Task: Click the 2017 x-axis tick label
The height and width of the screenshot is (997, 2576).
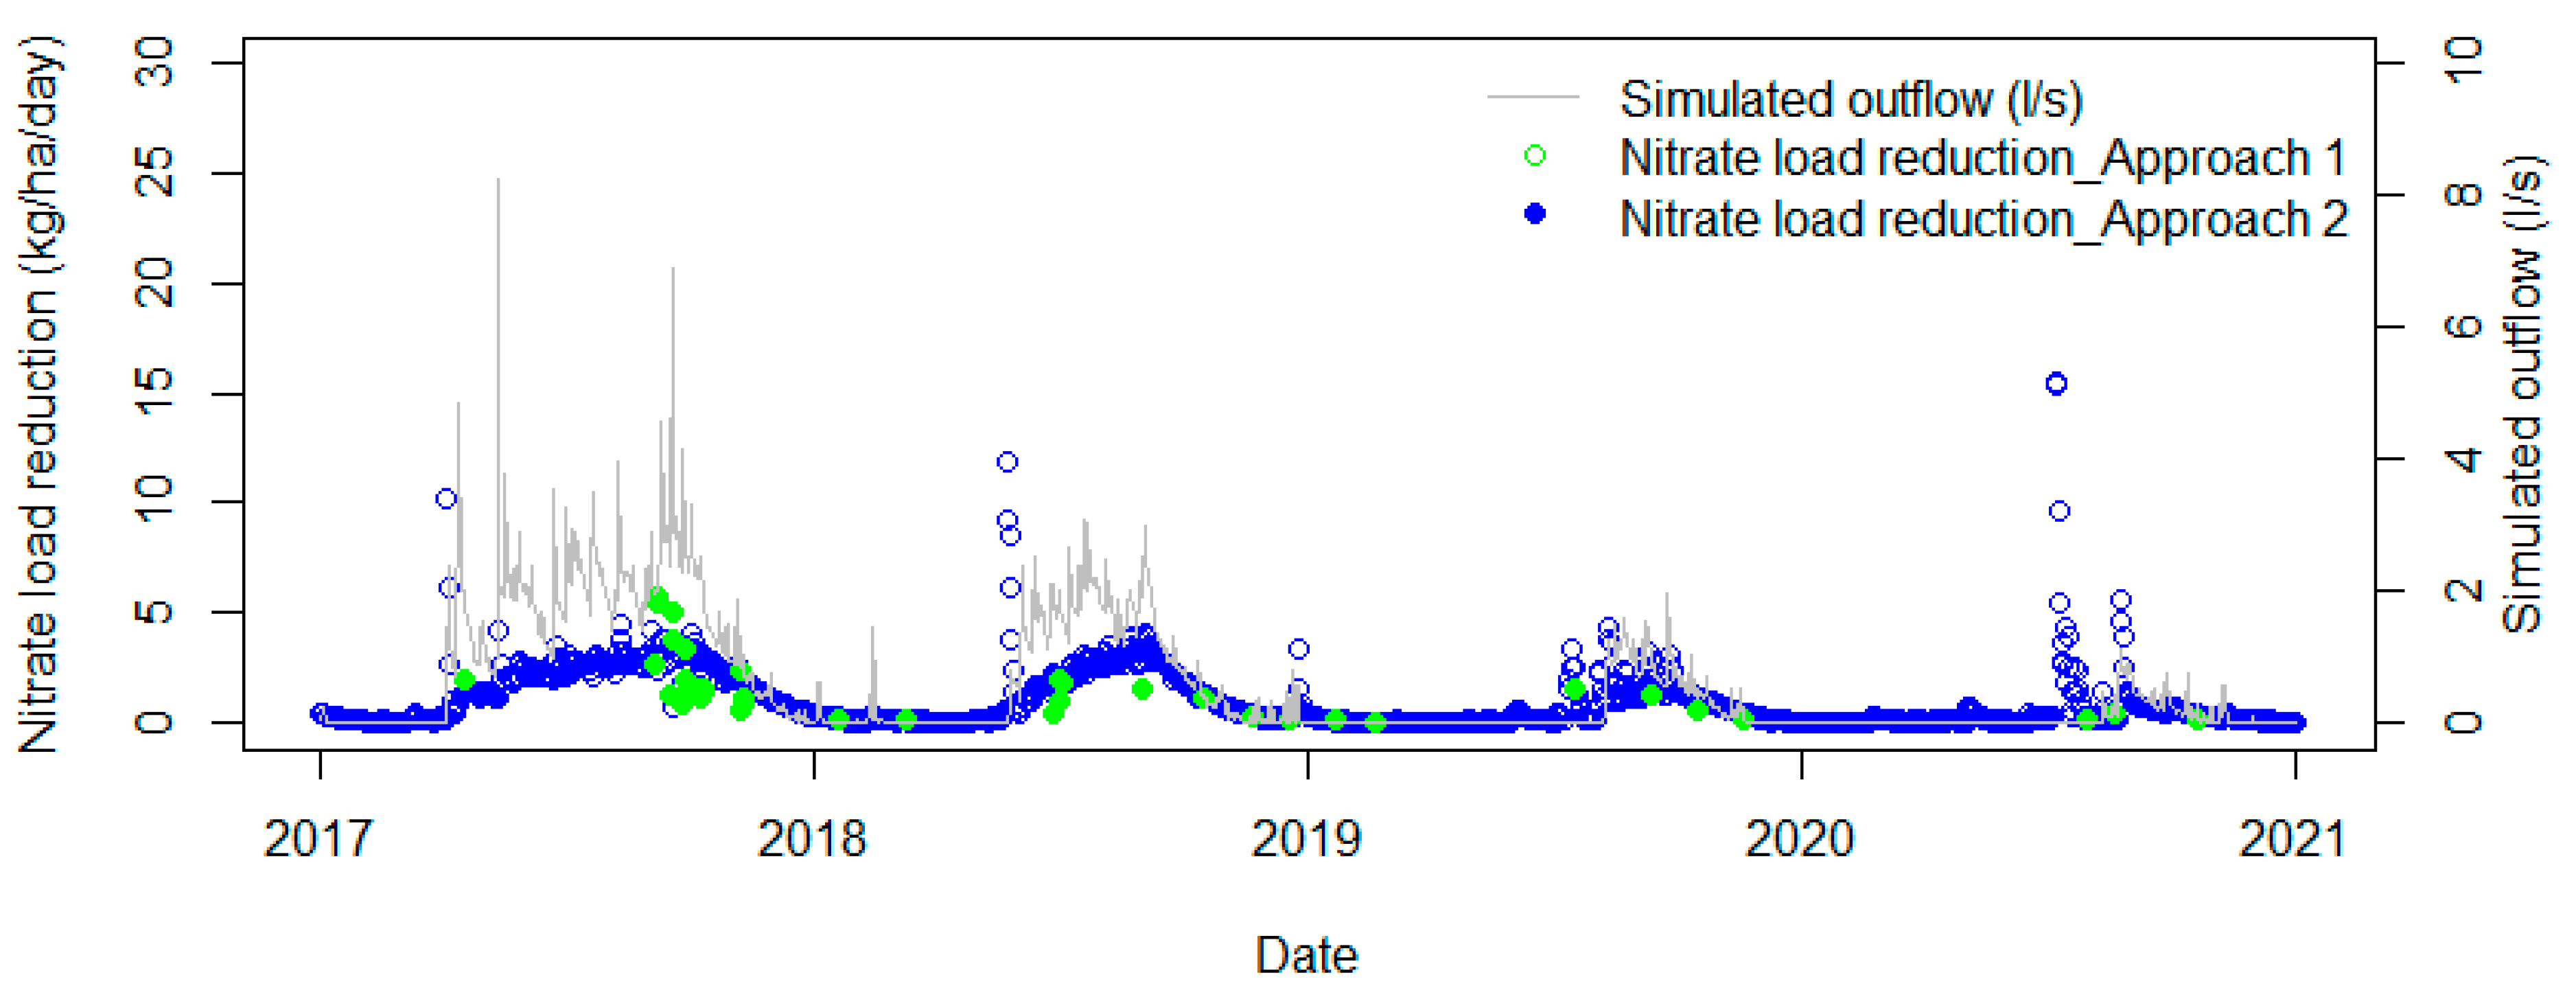Action: coord(318,838)
